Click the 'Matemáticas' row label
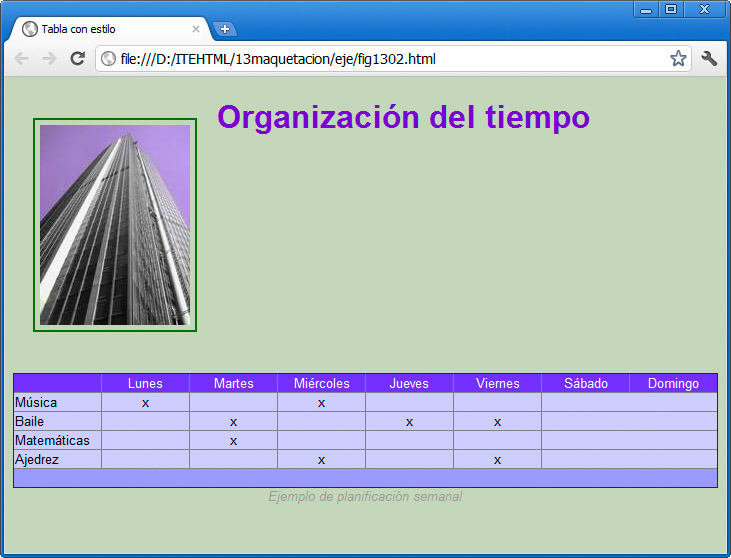The width and height of the screenshot is (731, 558). pyautogui.click(x=52, y=441)
